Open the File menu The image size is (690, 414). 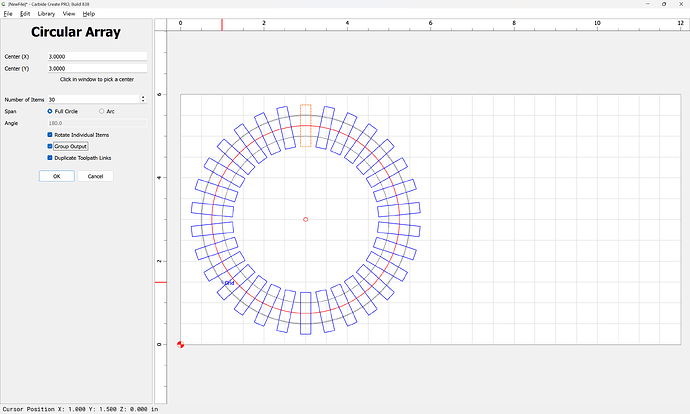coord(7,14)
